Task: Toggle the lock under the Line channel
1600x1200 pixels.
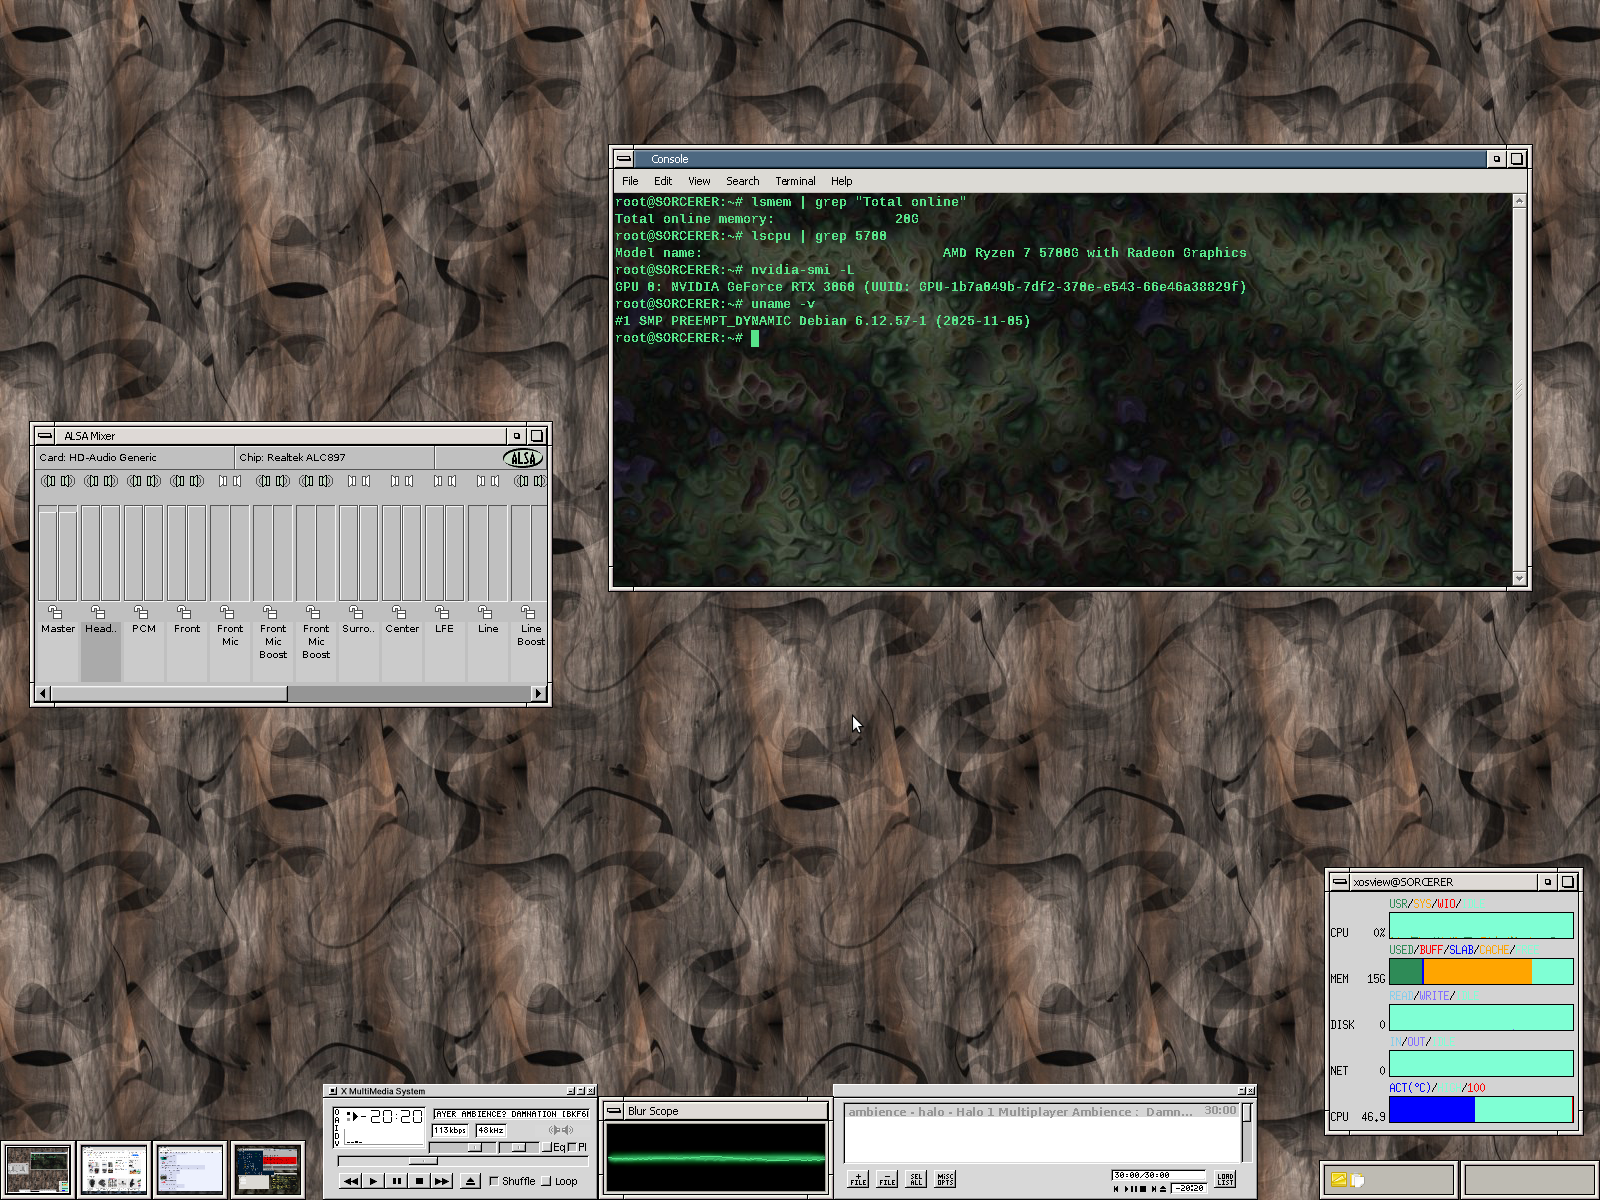Action: (x=485, y=612)
